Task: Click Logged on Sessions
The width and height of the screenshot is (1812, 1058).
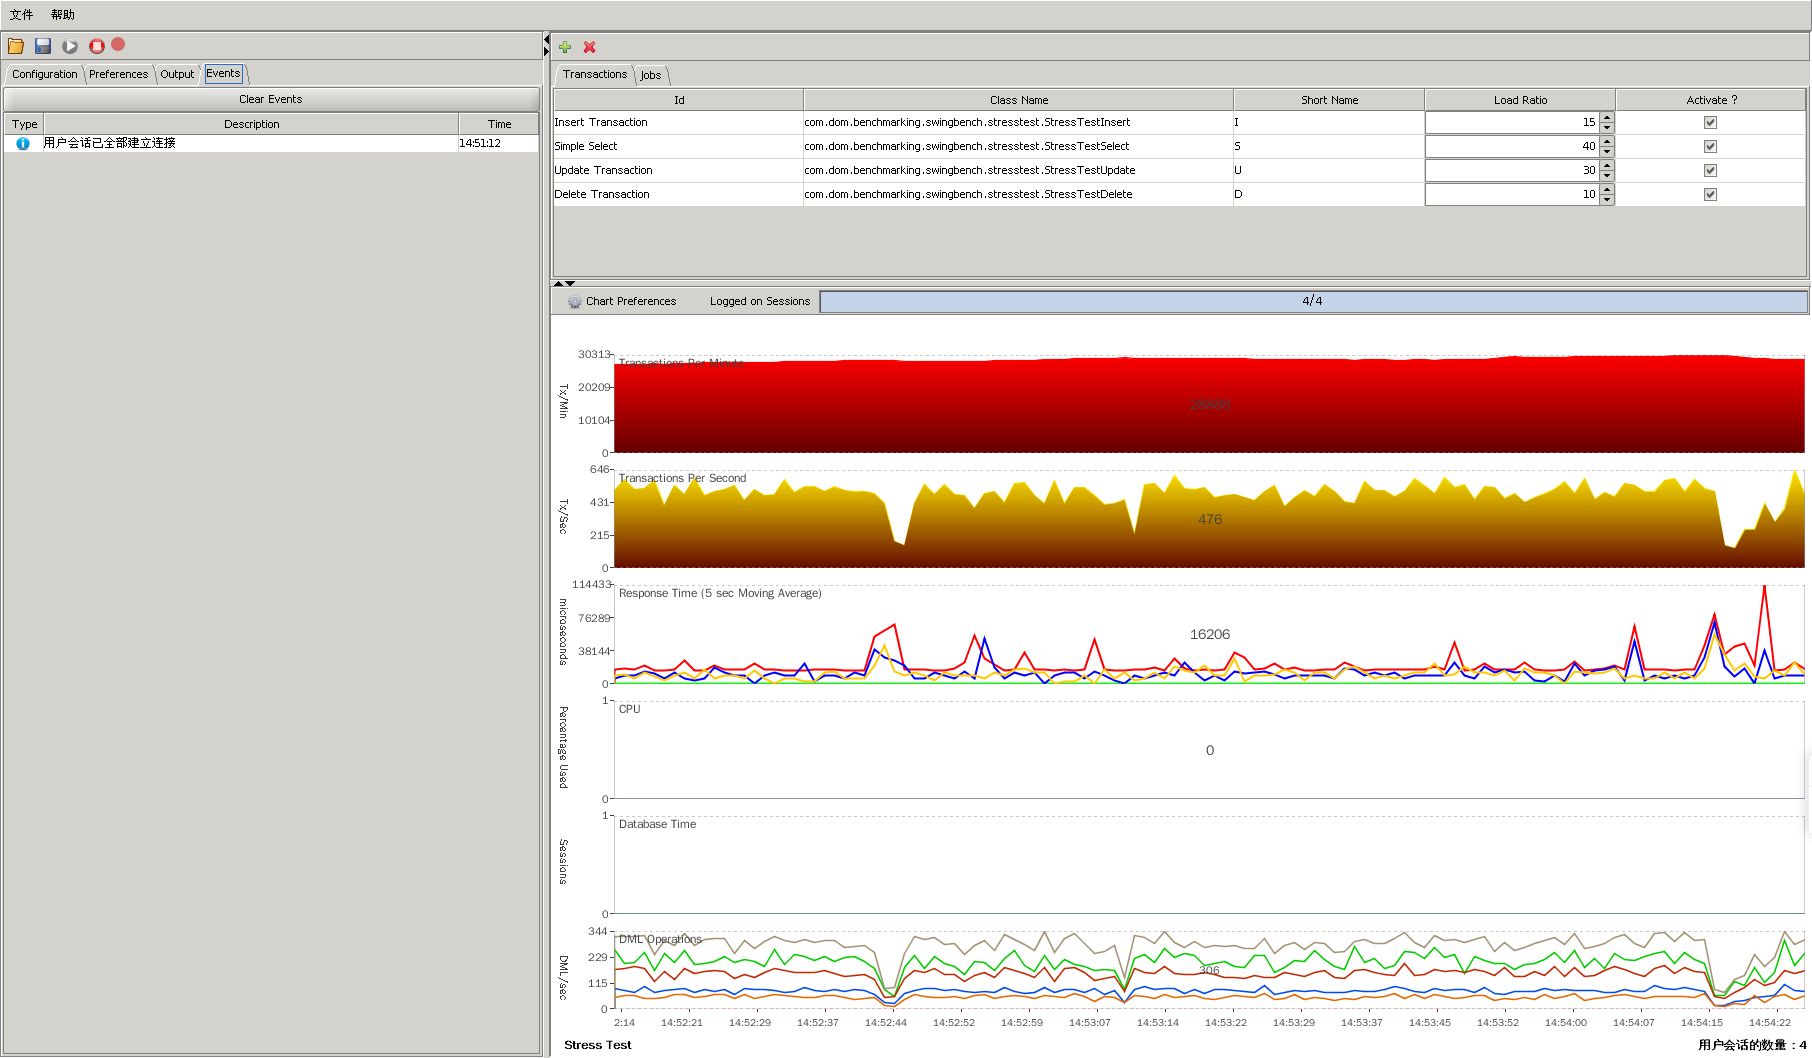Action: point(758,301)
